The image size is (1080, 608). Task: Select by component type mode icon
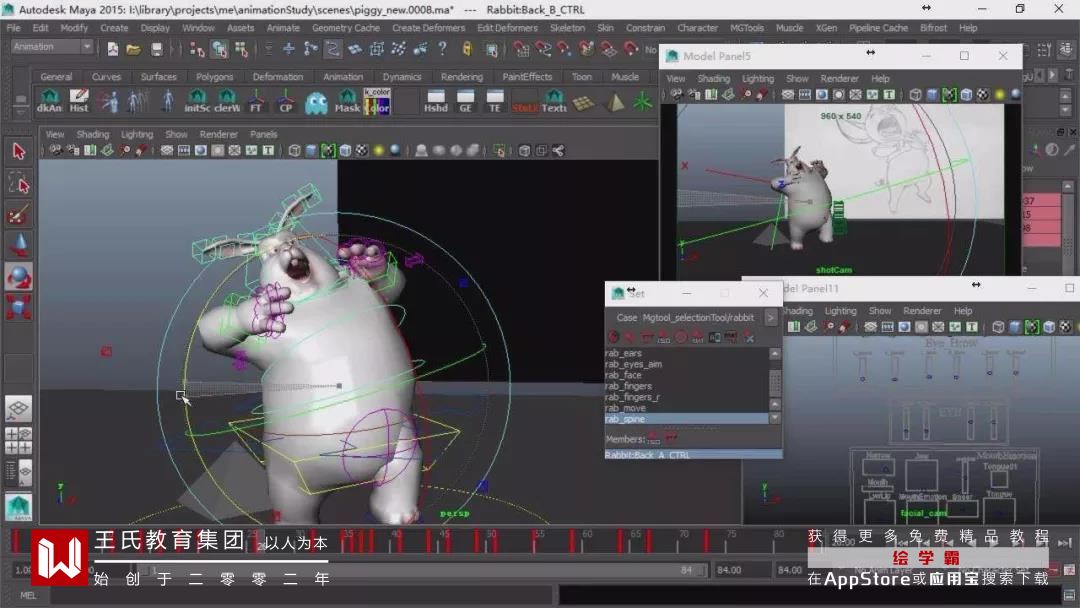(x=241, y=49)
